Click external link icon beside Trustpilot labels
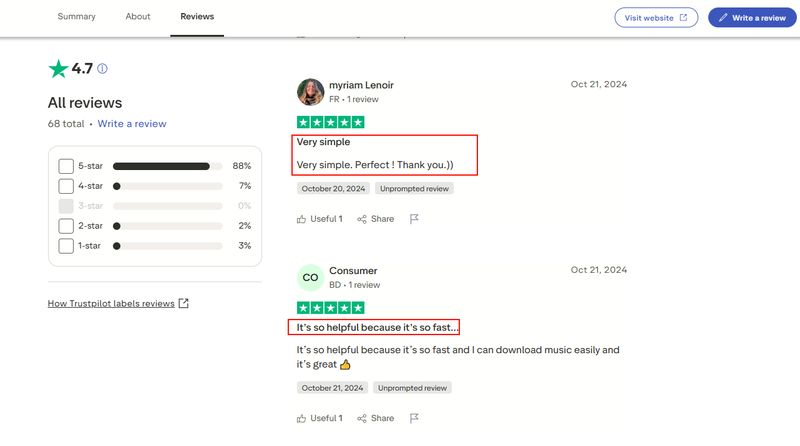800x446 pixels. click(x=184, y=303)
